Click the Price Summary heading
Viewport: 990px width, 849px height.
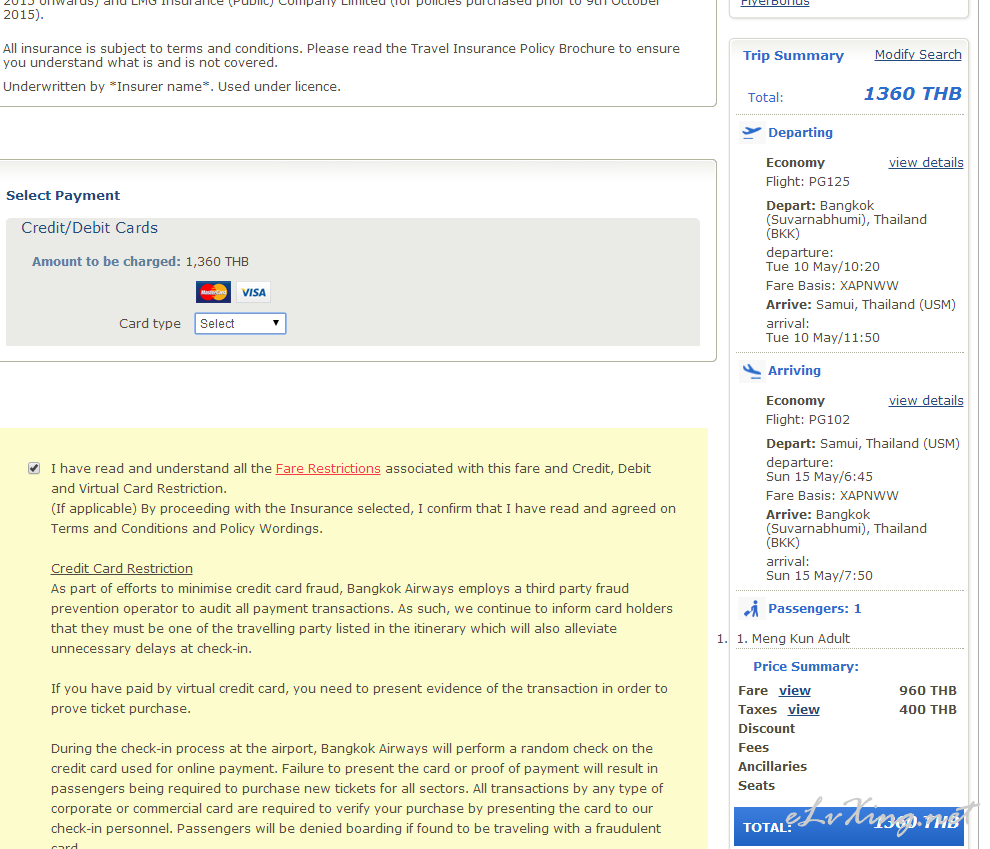click(806, 667)
